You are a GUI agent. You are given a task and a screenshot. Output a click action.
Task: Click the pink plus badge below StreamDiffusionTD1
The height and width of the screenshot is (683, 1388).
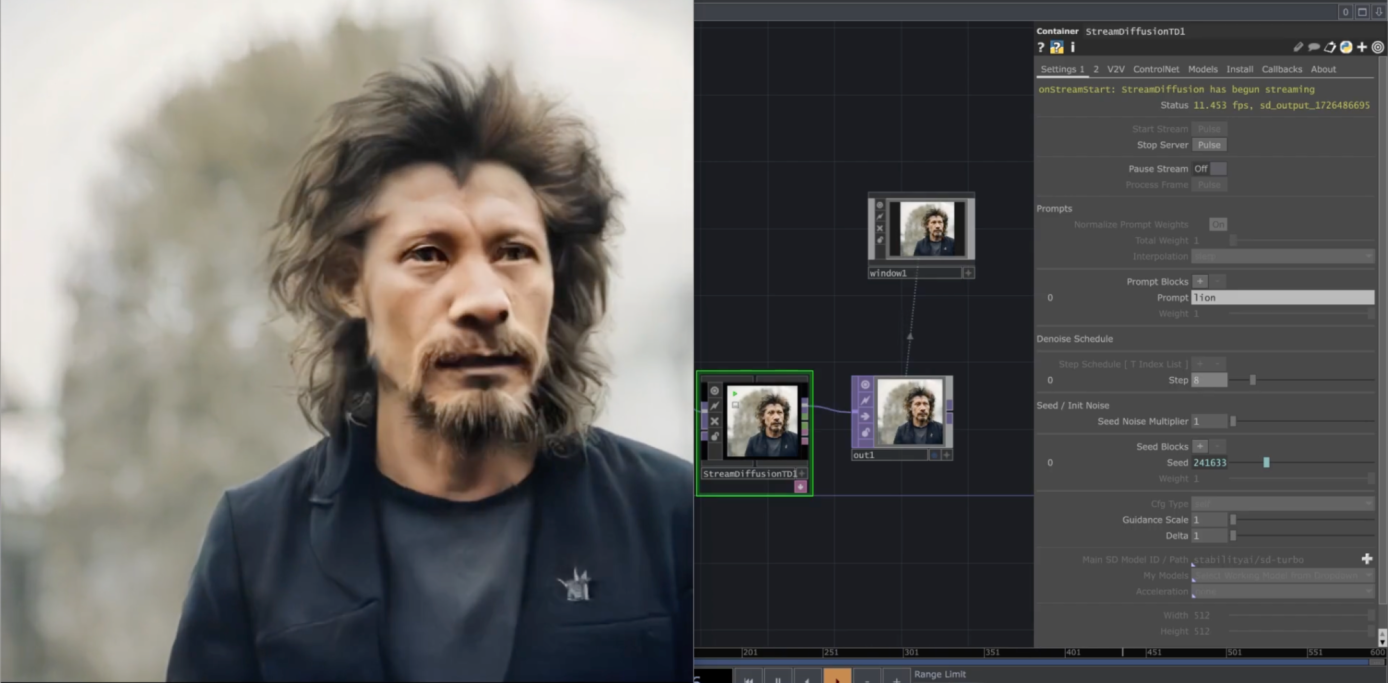tap(800, 487)
